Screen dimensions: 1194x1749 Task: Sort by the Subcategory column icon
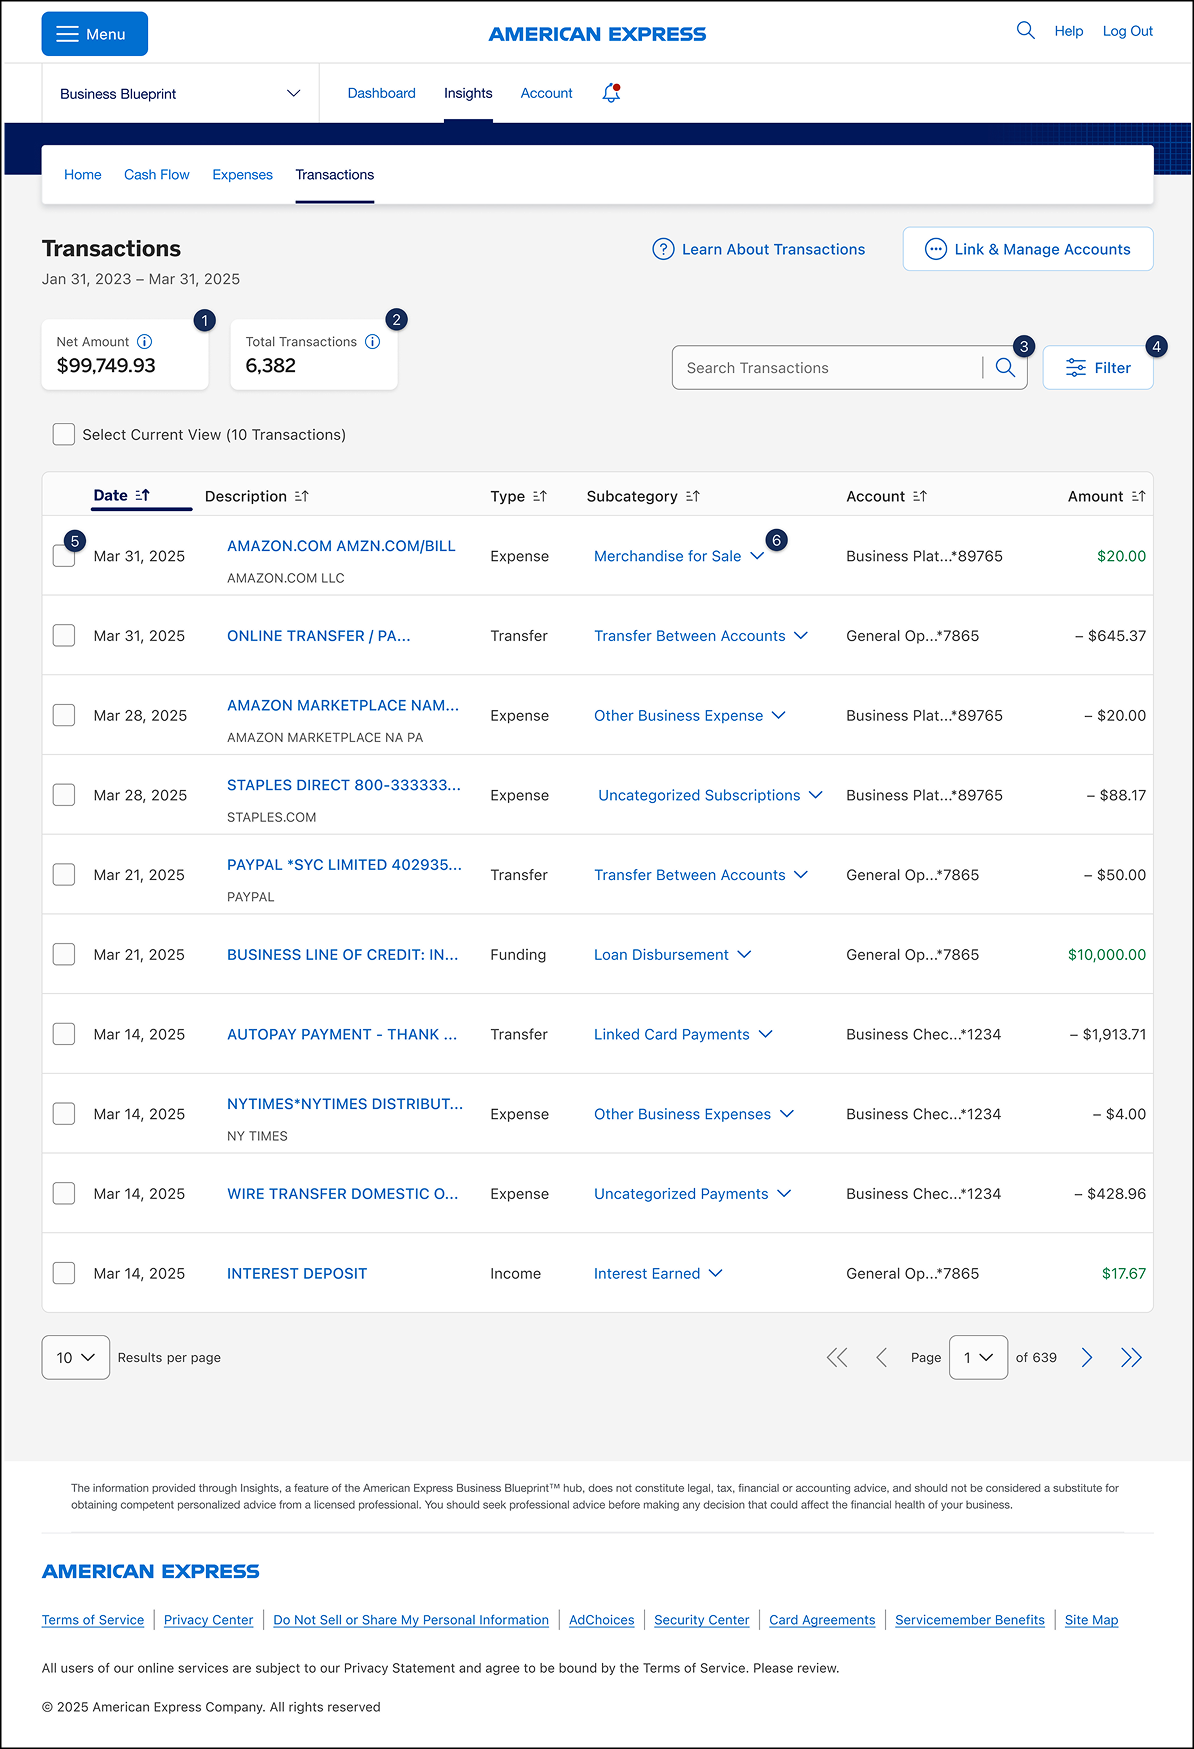693,496
